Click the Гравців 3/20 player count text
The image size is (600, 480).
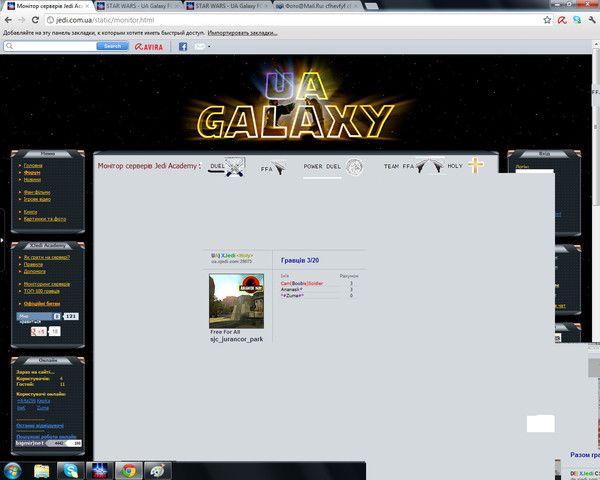point(300,260)
